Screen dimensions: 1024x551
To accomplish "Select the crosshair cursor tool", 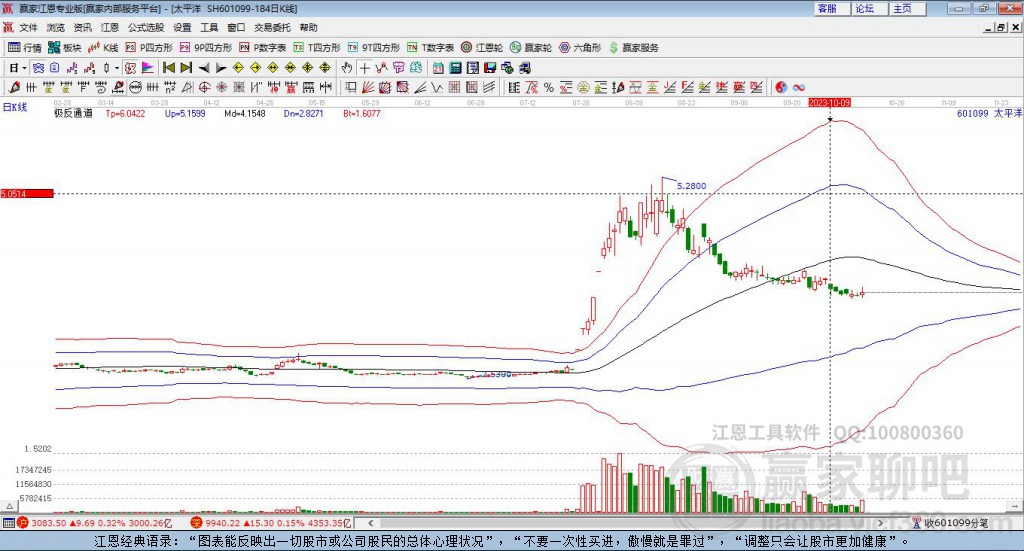I will [364, 68].
